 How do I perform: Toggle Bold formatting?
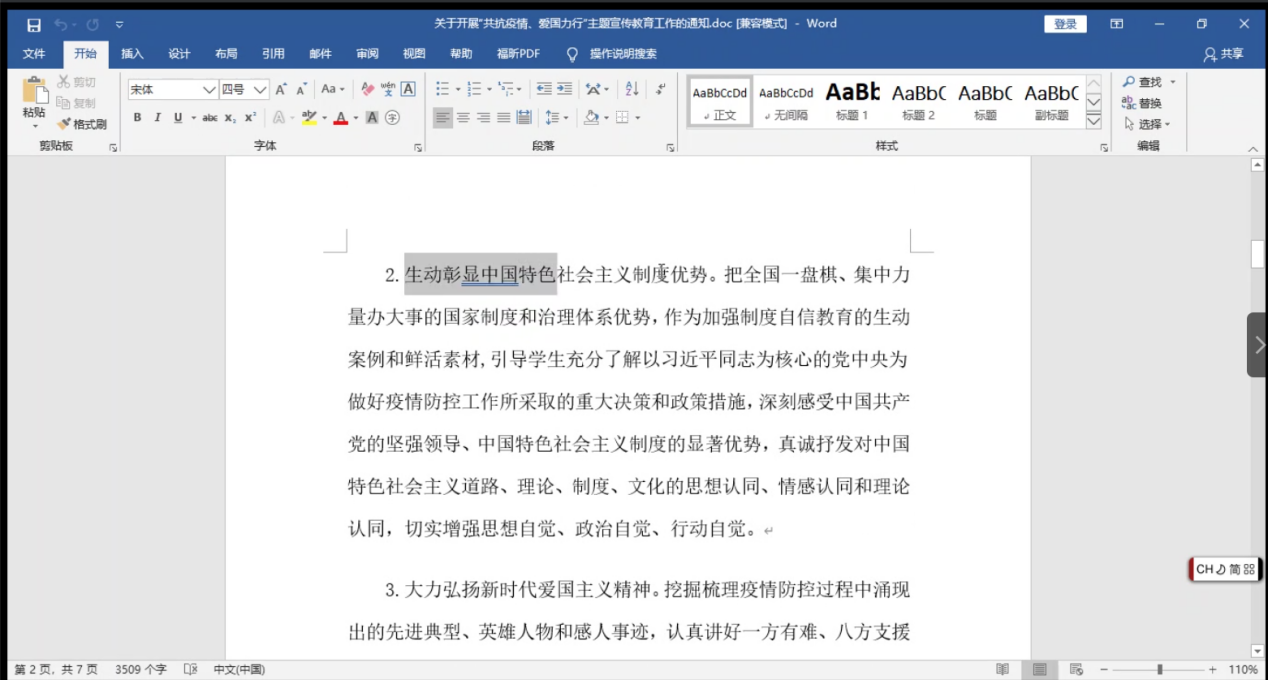137,117
